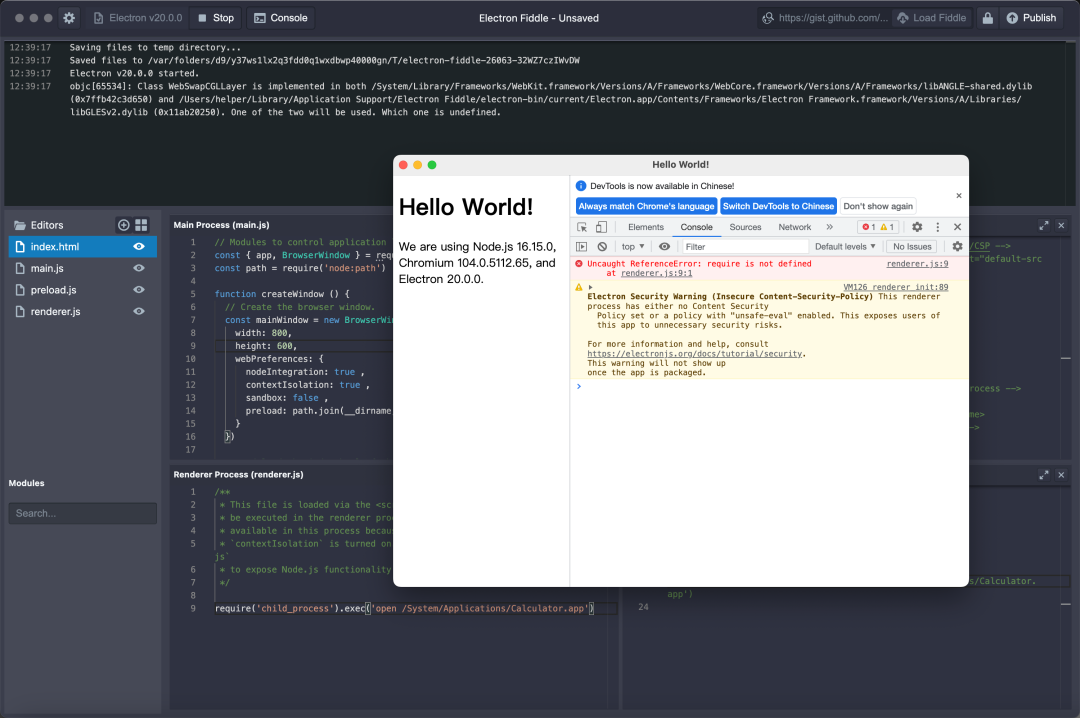Click the Main Process (main.js) panel title
This screenshot has height=718, width=1080.
[x=221, y=225]
